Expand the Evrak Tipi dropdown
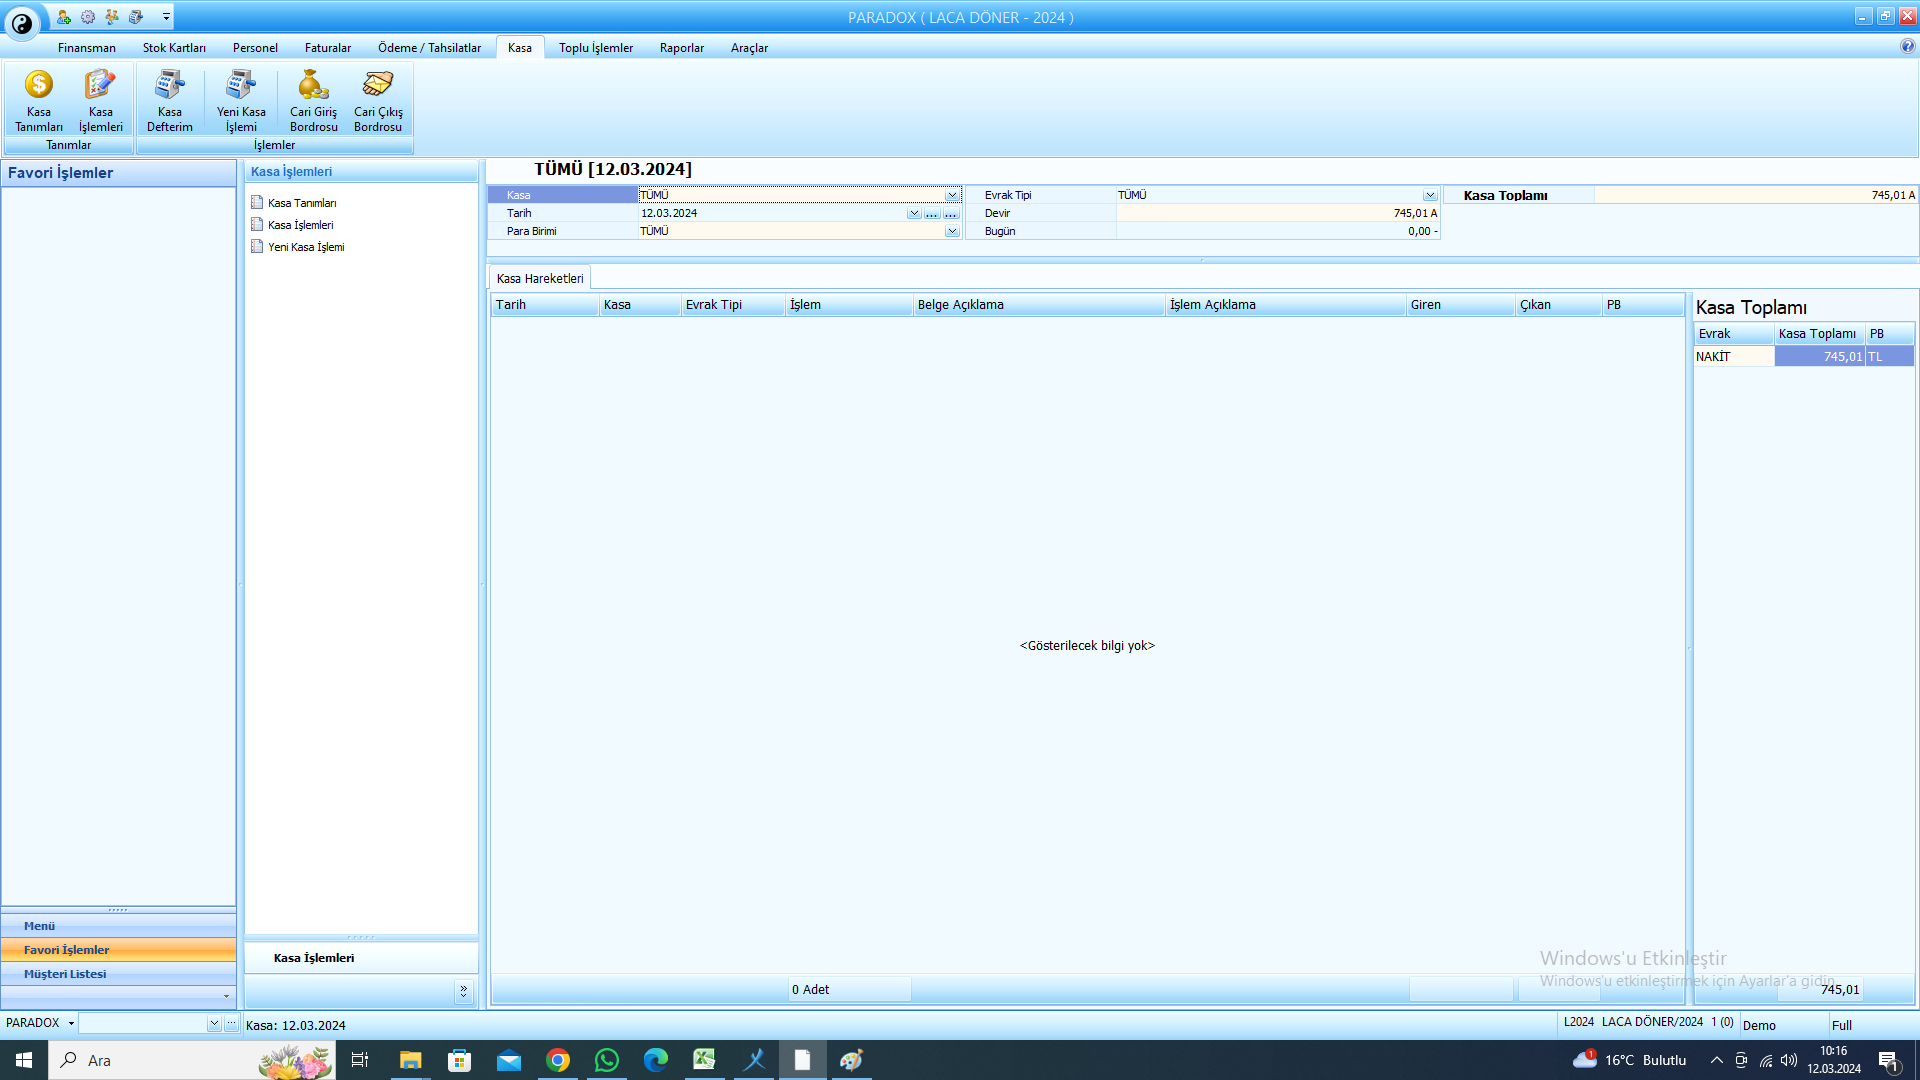1920x1080 pixels. coord(1430,195)
